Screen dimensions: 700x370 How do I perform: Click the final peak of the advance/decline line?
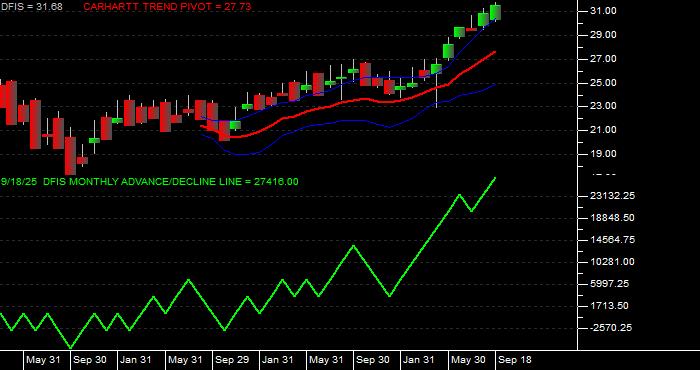point(495,178)
